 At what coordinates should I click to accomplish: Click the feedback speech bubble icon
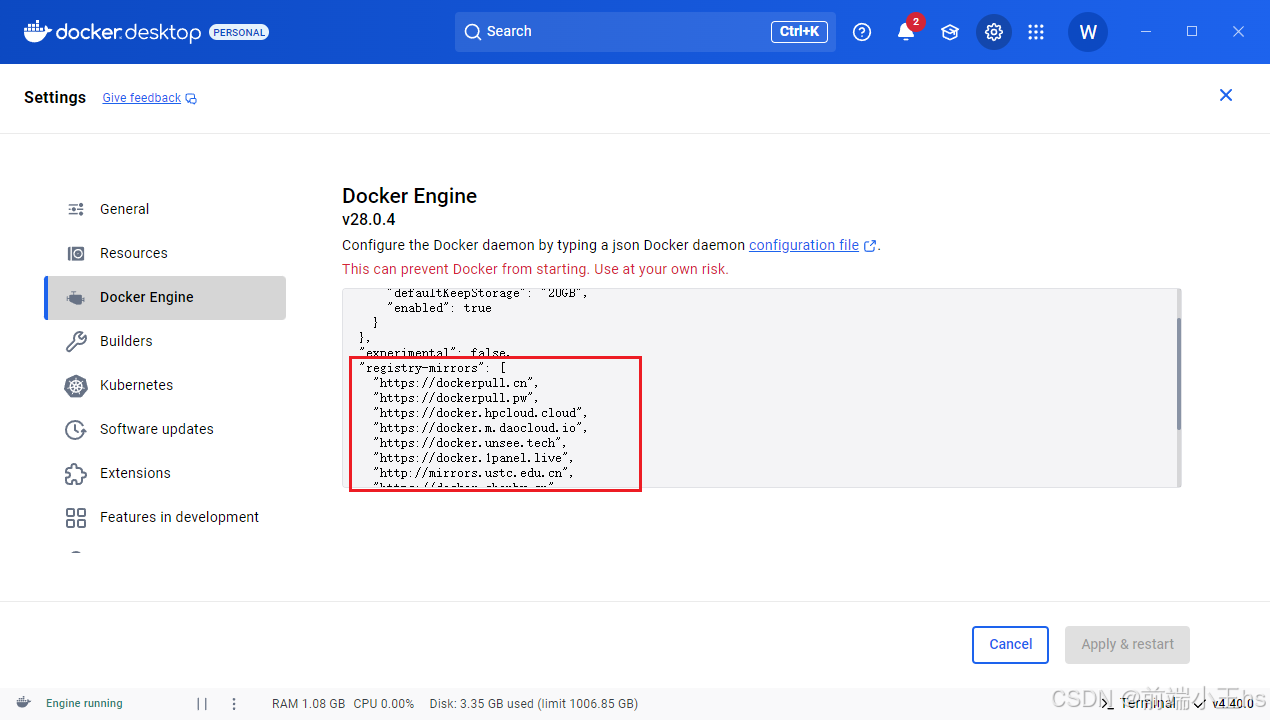pos(191,99)
